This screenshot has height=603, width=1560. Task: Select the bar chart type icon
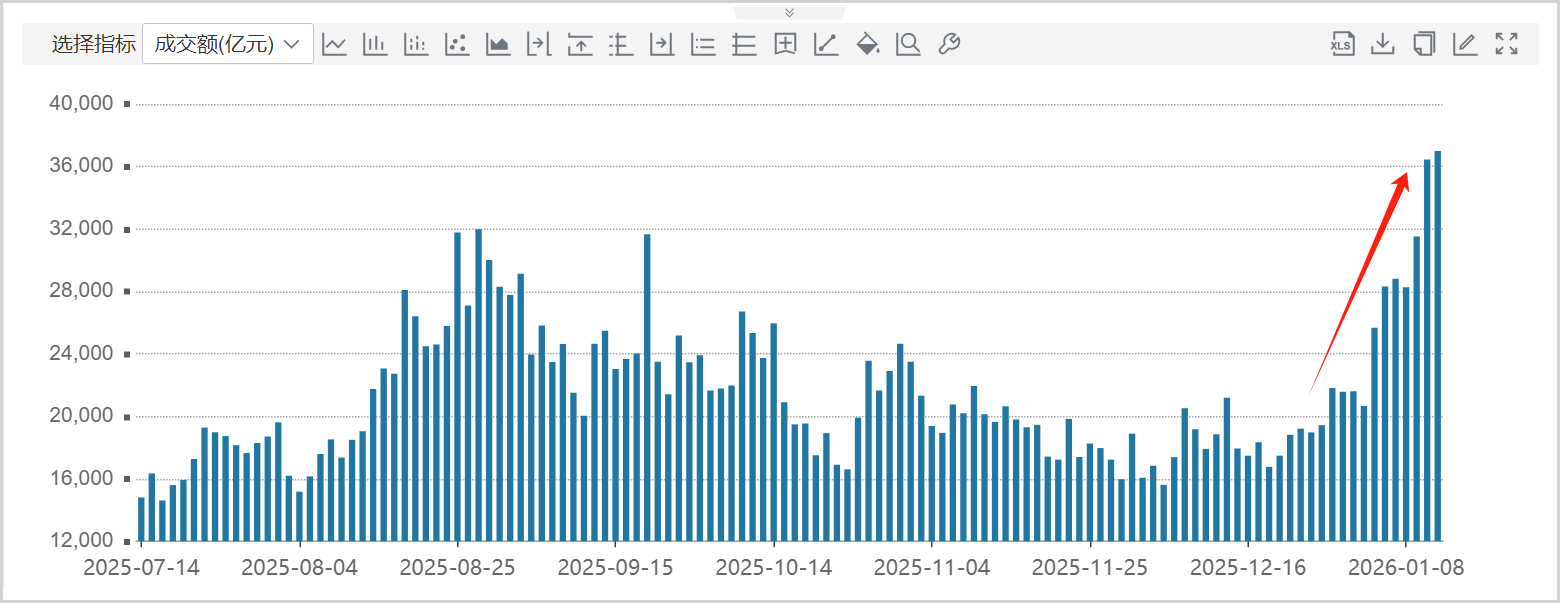(x=375, y=44)
